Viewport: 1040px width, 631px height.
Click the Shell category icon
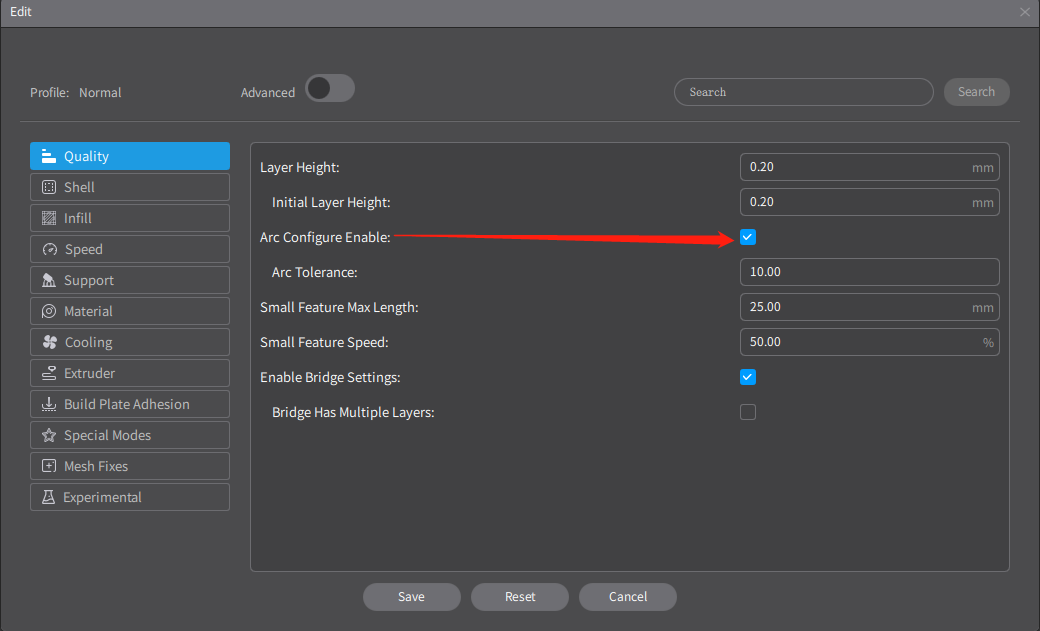[x=48, y=187]
